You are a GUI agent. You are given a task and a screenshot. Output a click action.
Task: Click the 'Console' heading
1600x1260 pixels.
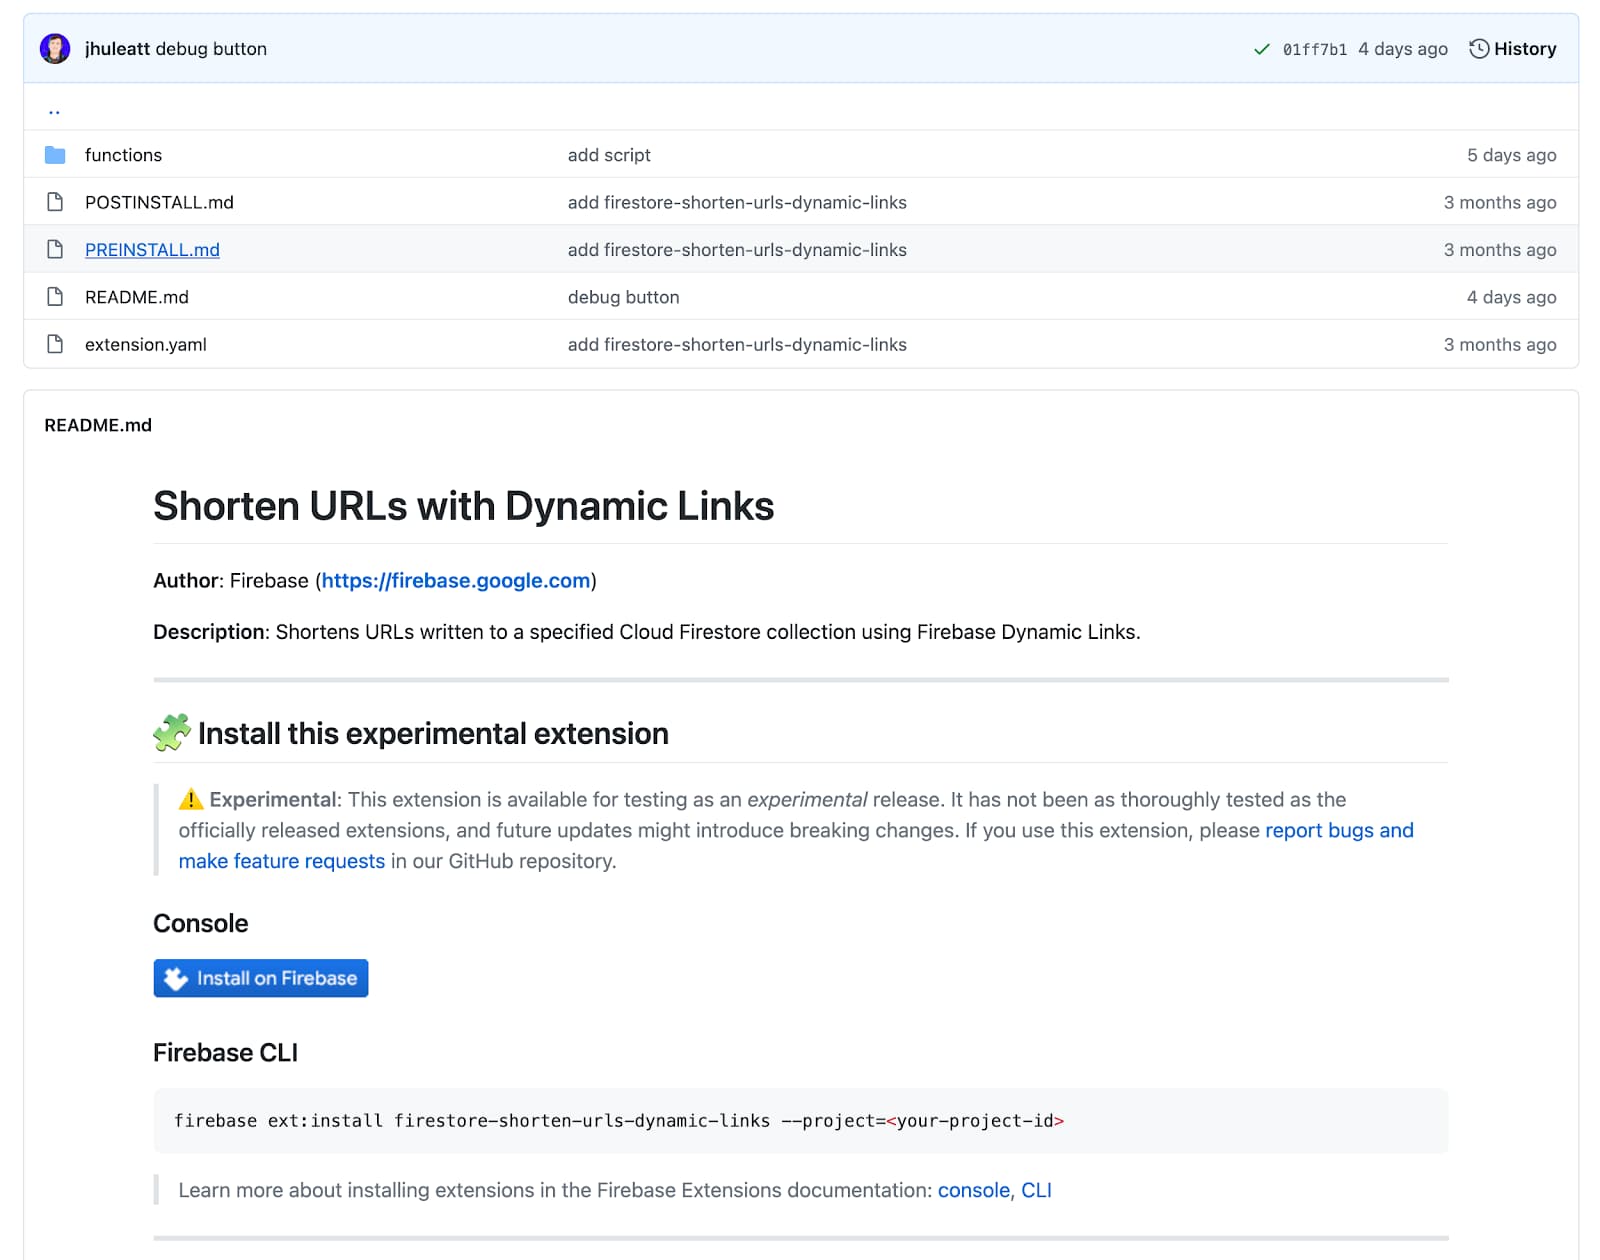[200, 923]
